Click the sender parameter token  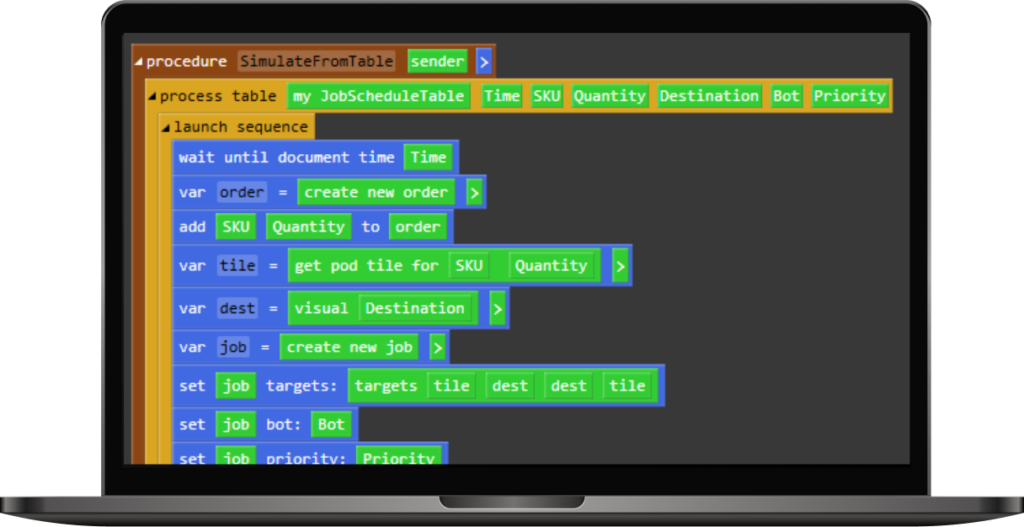(437, 62)
